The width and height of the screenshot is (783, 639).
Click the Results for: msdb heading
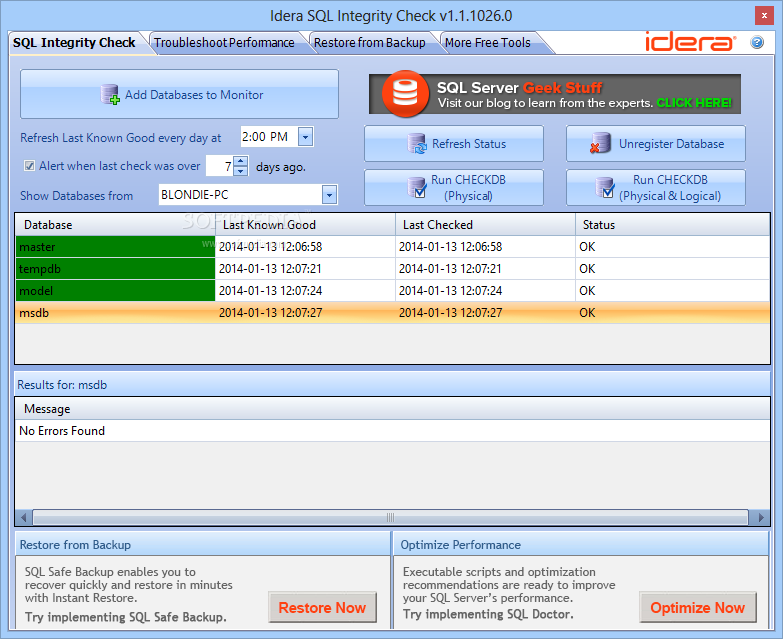[x=62, y=385]
